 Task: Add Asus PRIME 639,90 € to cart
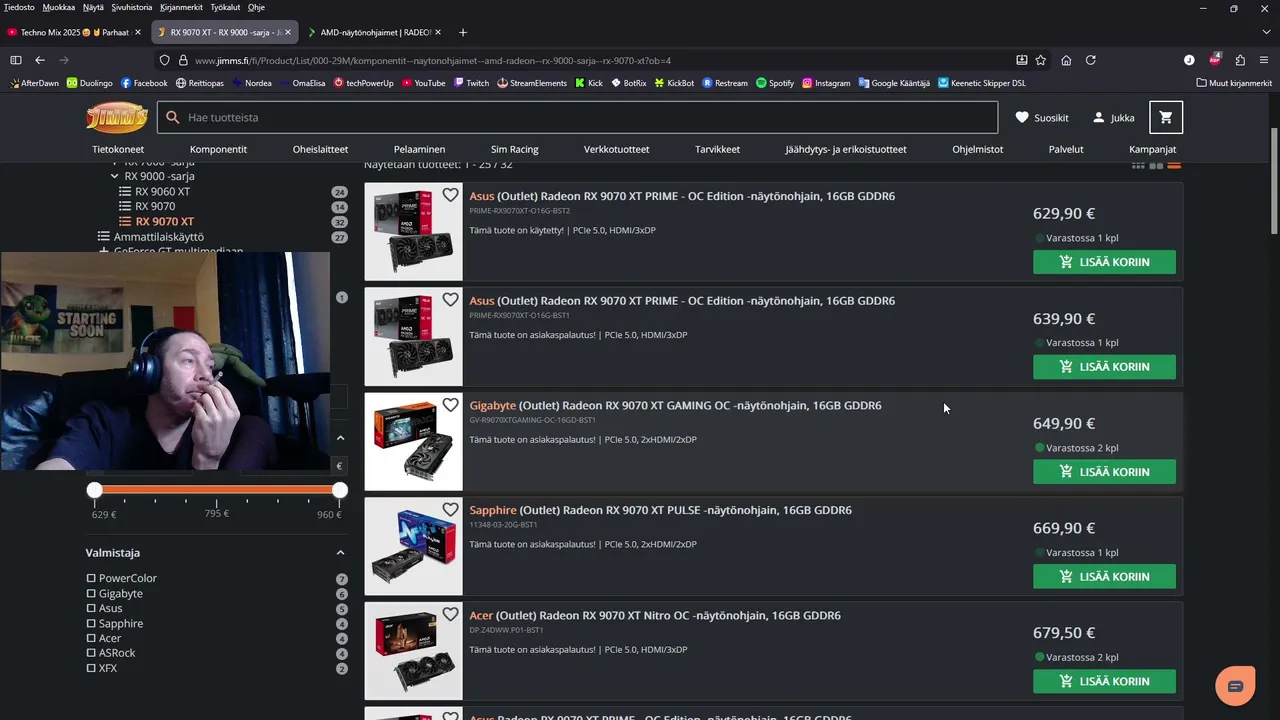point(1104,367)
